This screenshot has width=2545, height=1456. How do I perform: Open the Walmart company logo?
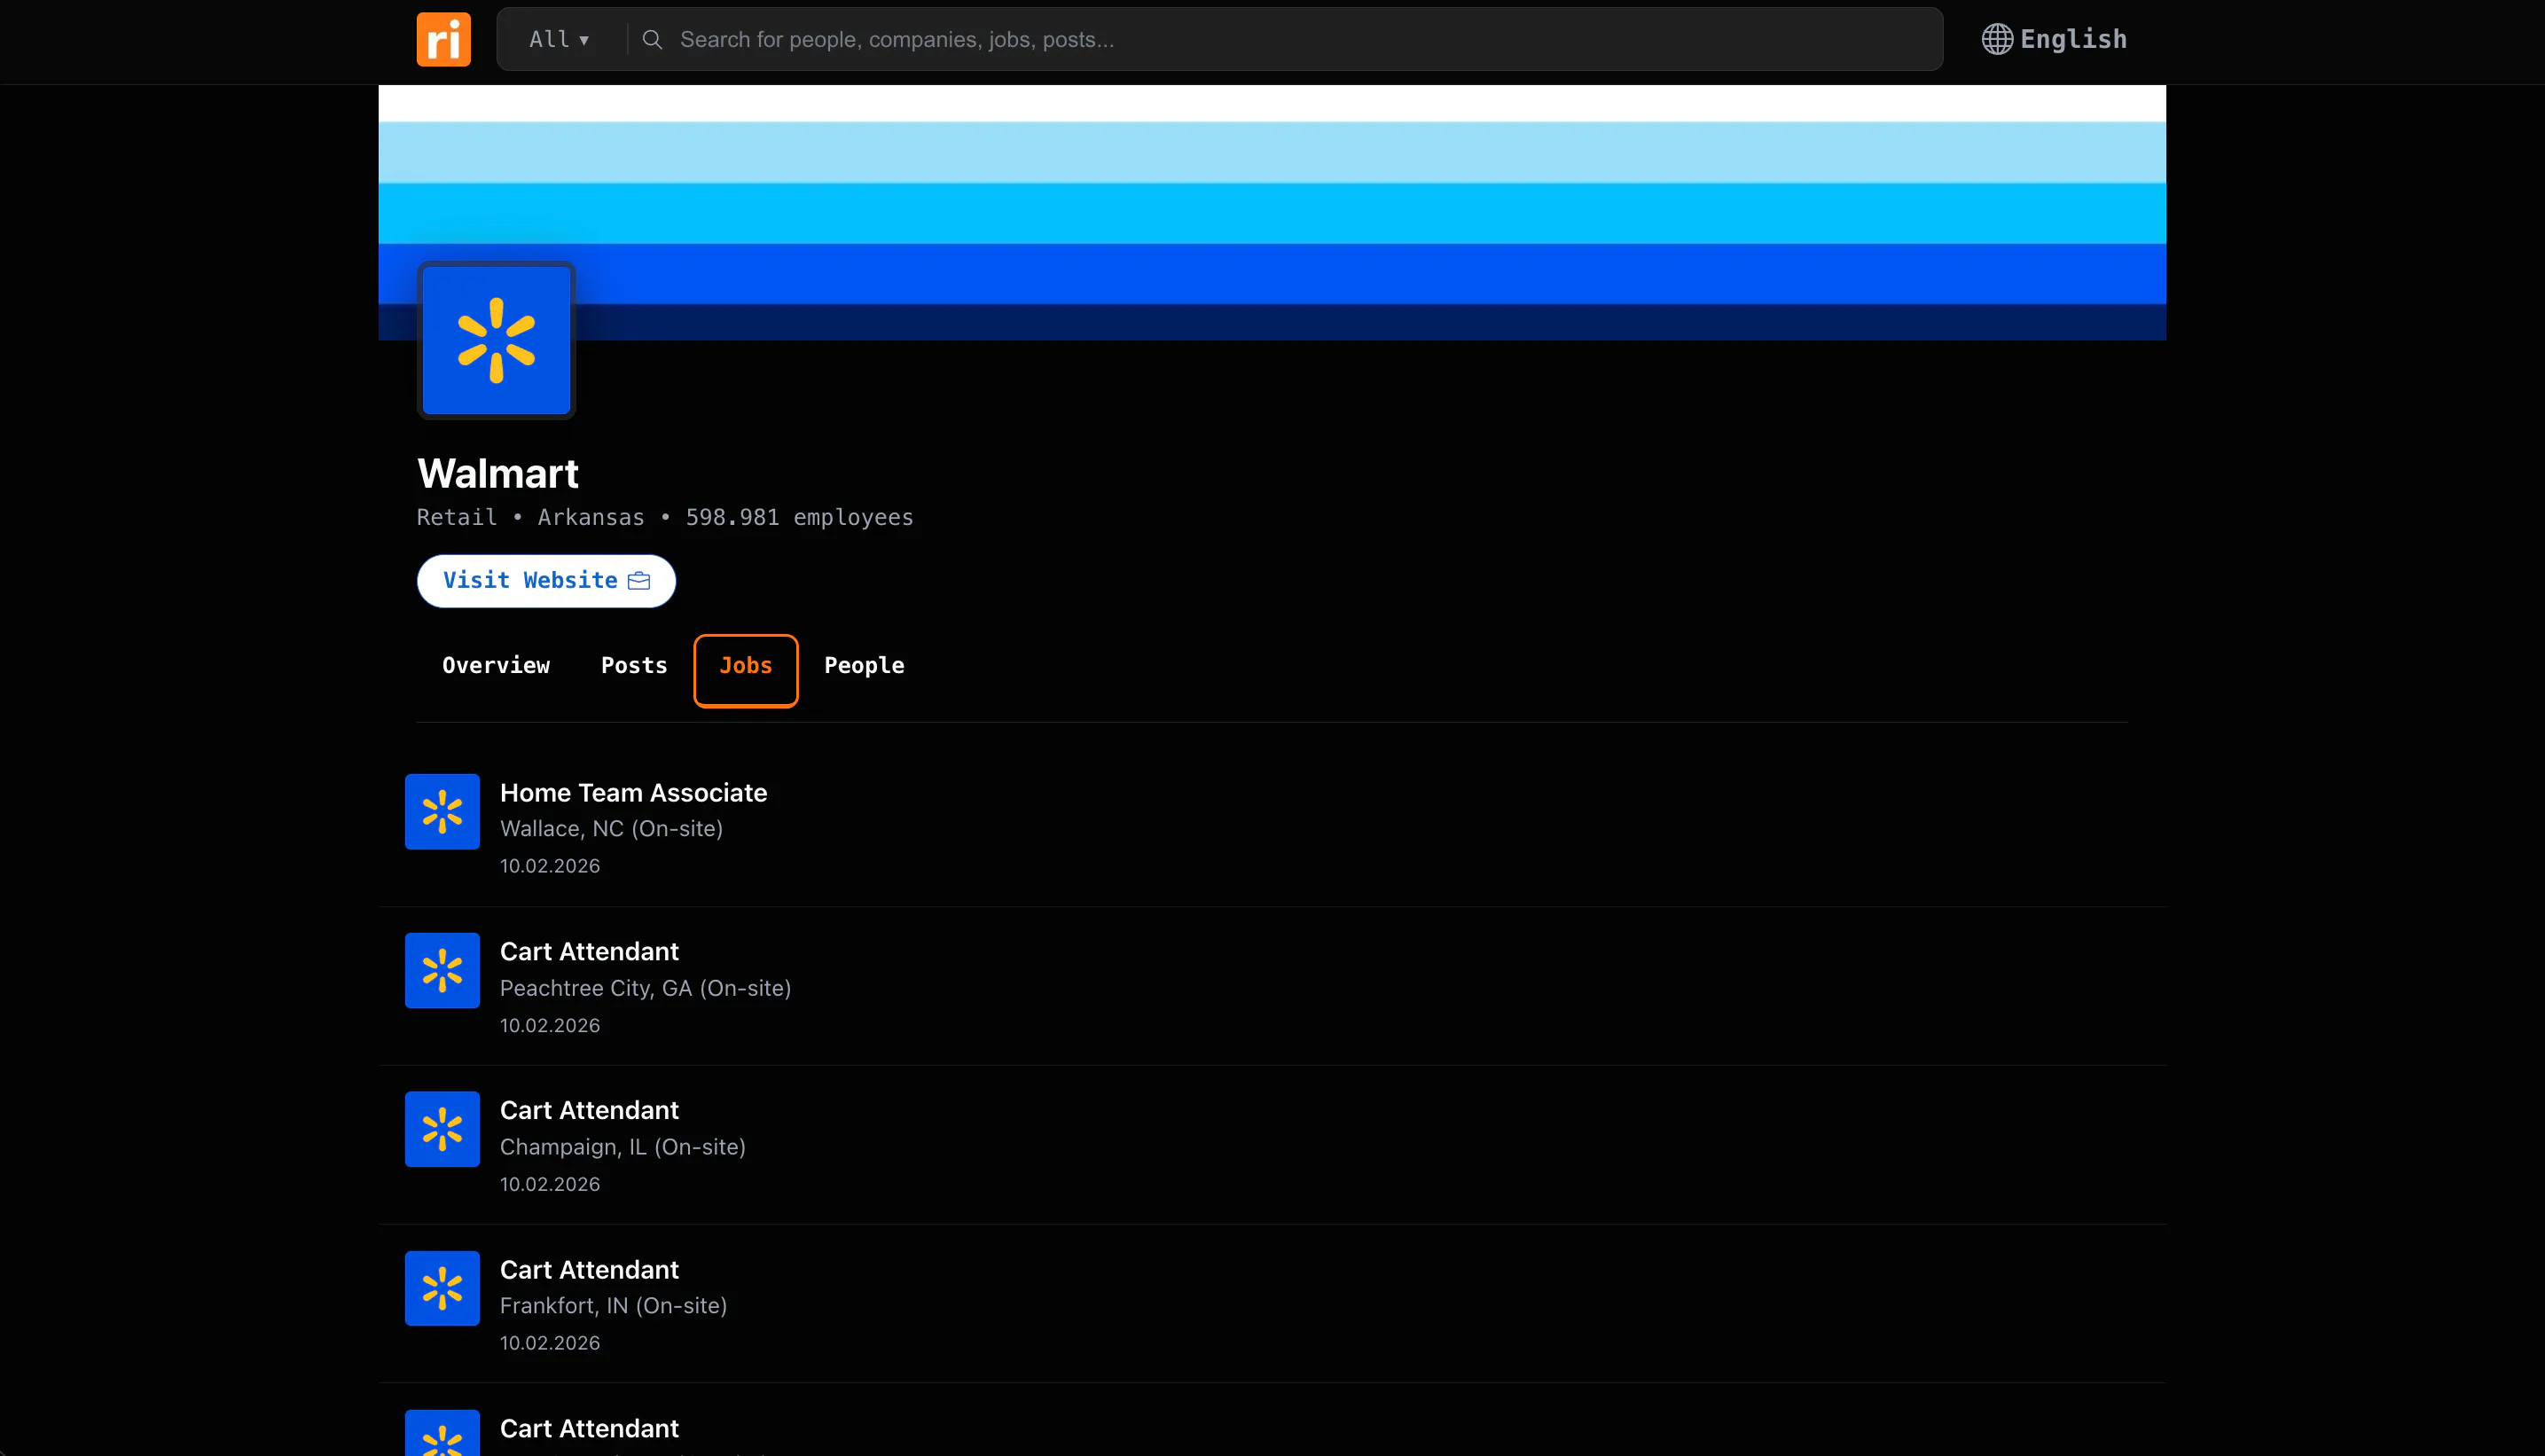click(x=496, y=340)
